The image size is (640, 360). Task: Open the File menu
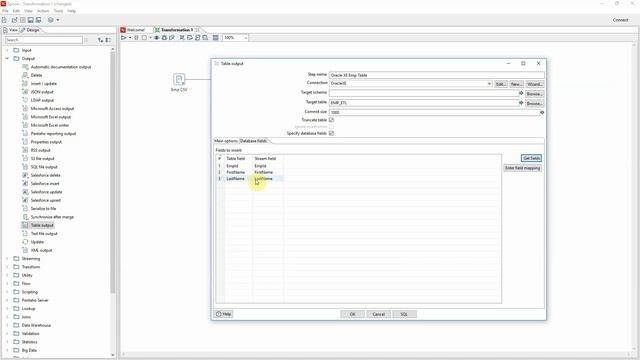5,11
